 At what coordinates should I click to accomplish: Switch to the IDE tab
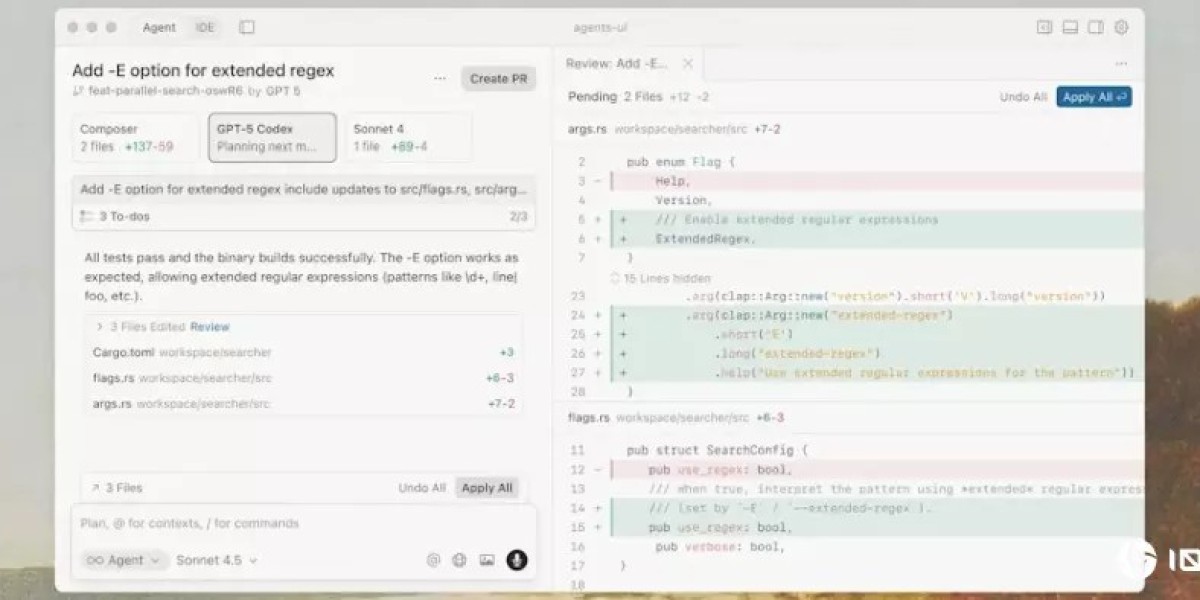tap(205, 28)
